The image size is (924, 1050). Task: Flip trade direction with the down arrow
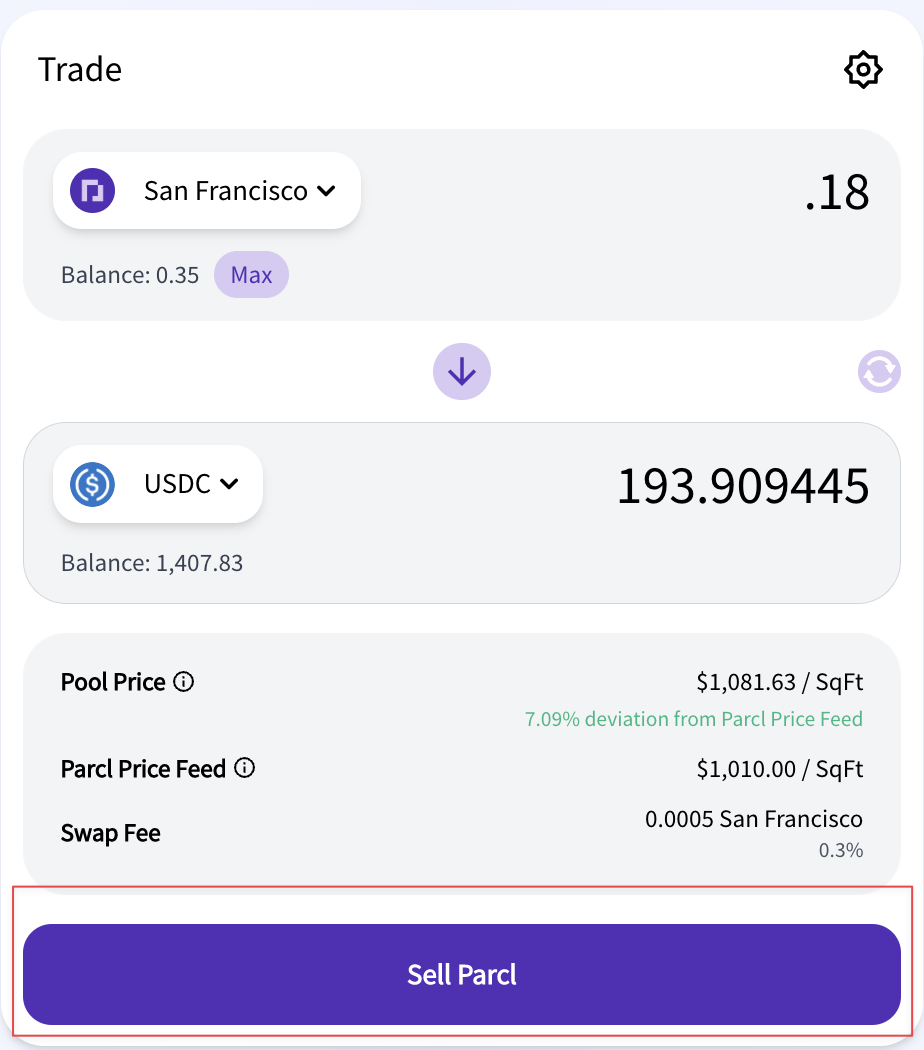click(x=462, y=372)
